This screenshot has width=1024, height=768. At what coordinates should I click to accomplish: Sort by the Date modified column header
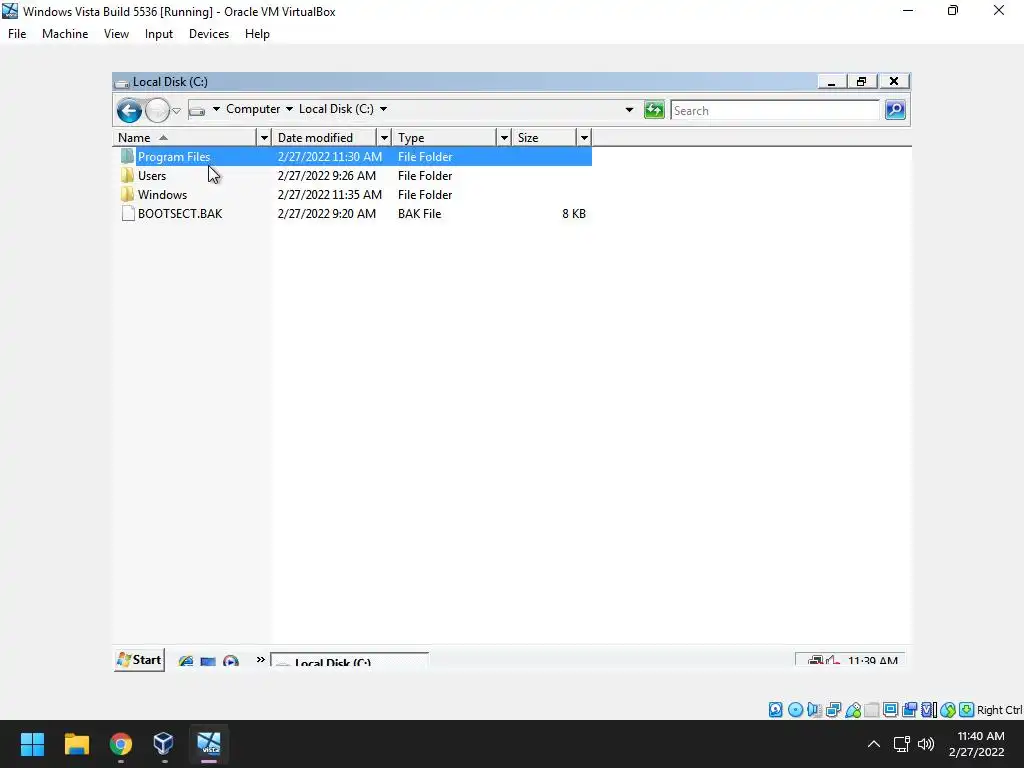click(x=325, y=138)
